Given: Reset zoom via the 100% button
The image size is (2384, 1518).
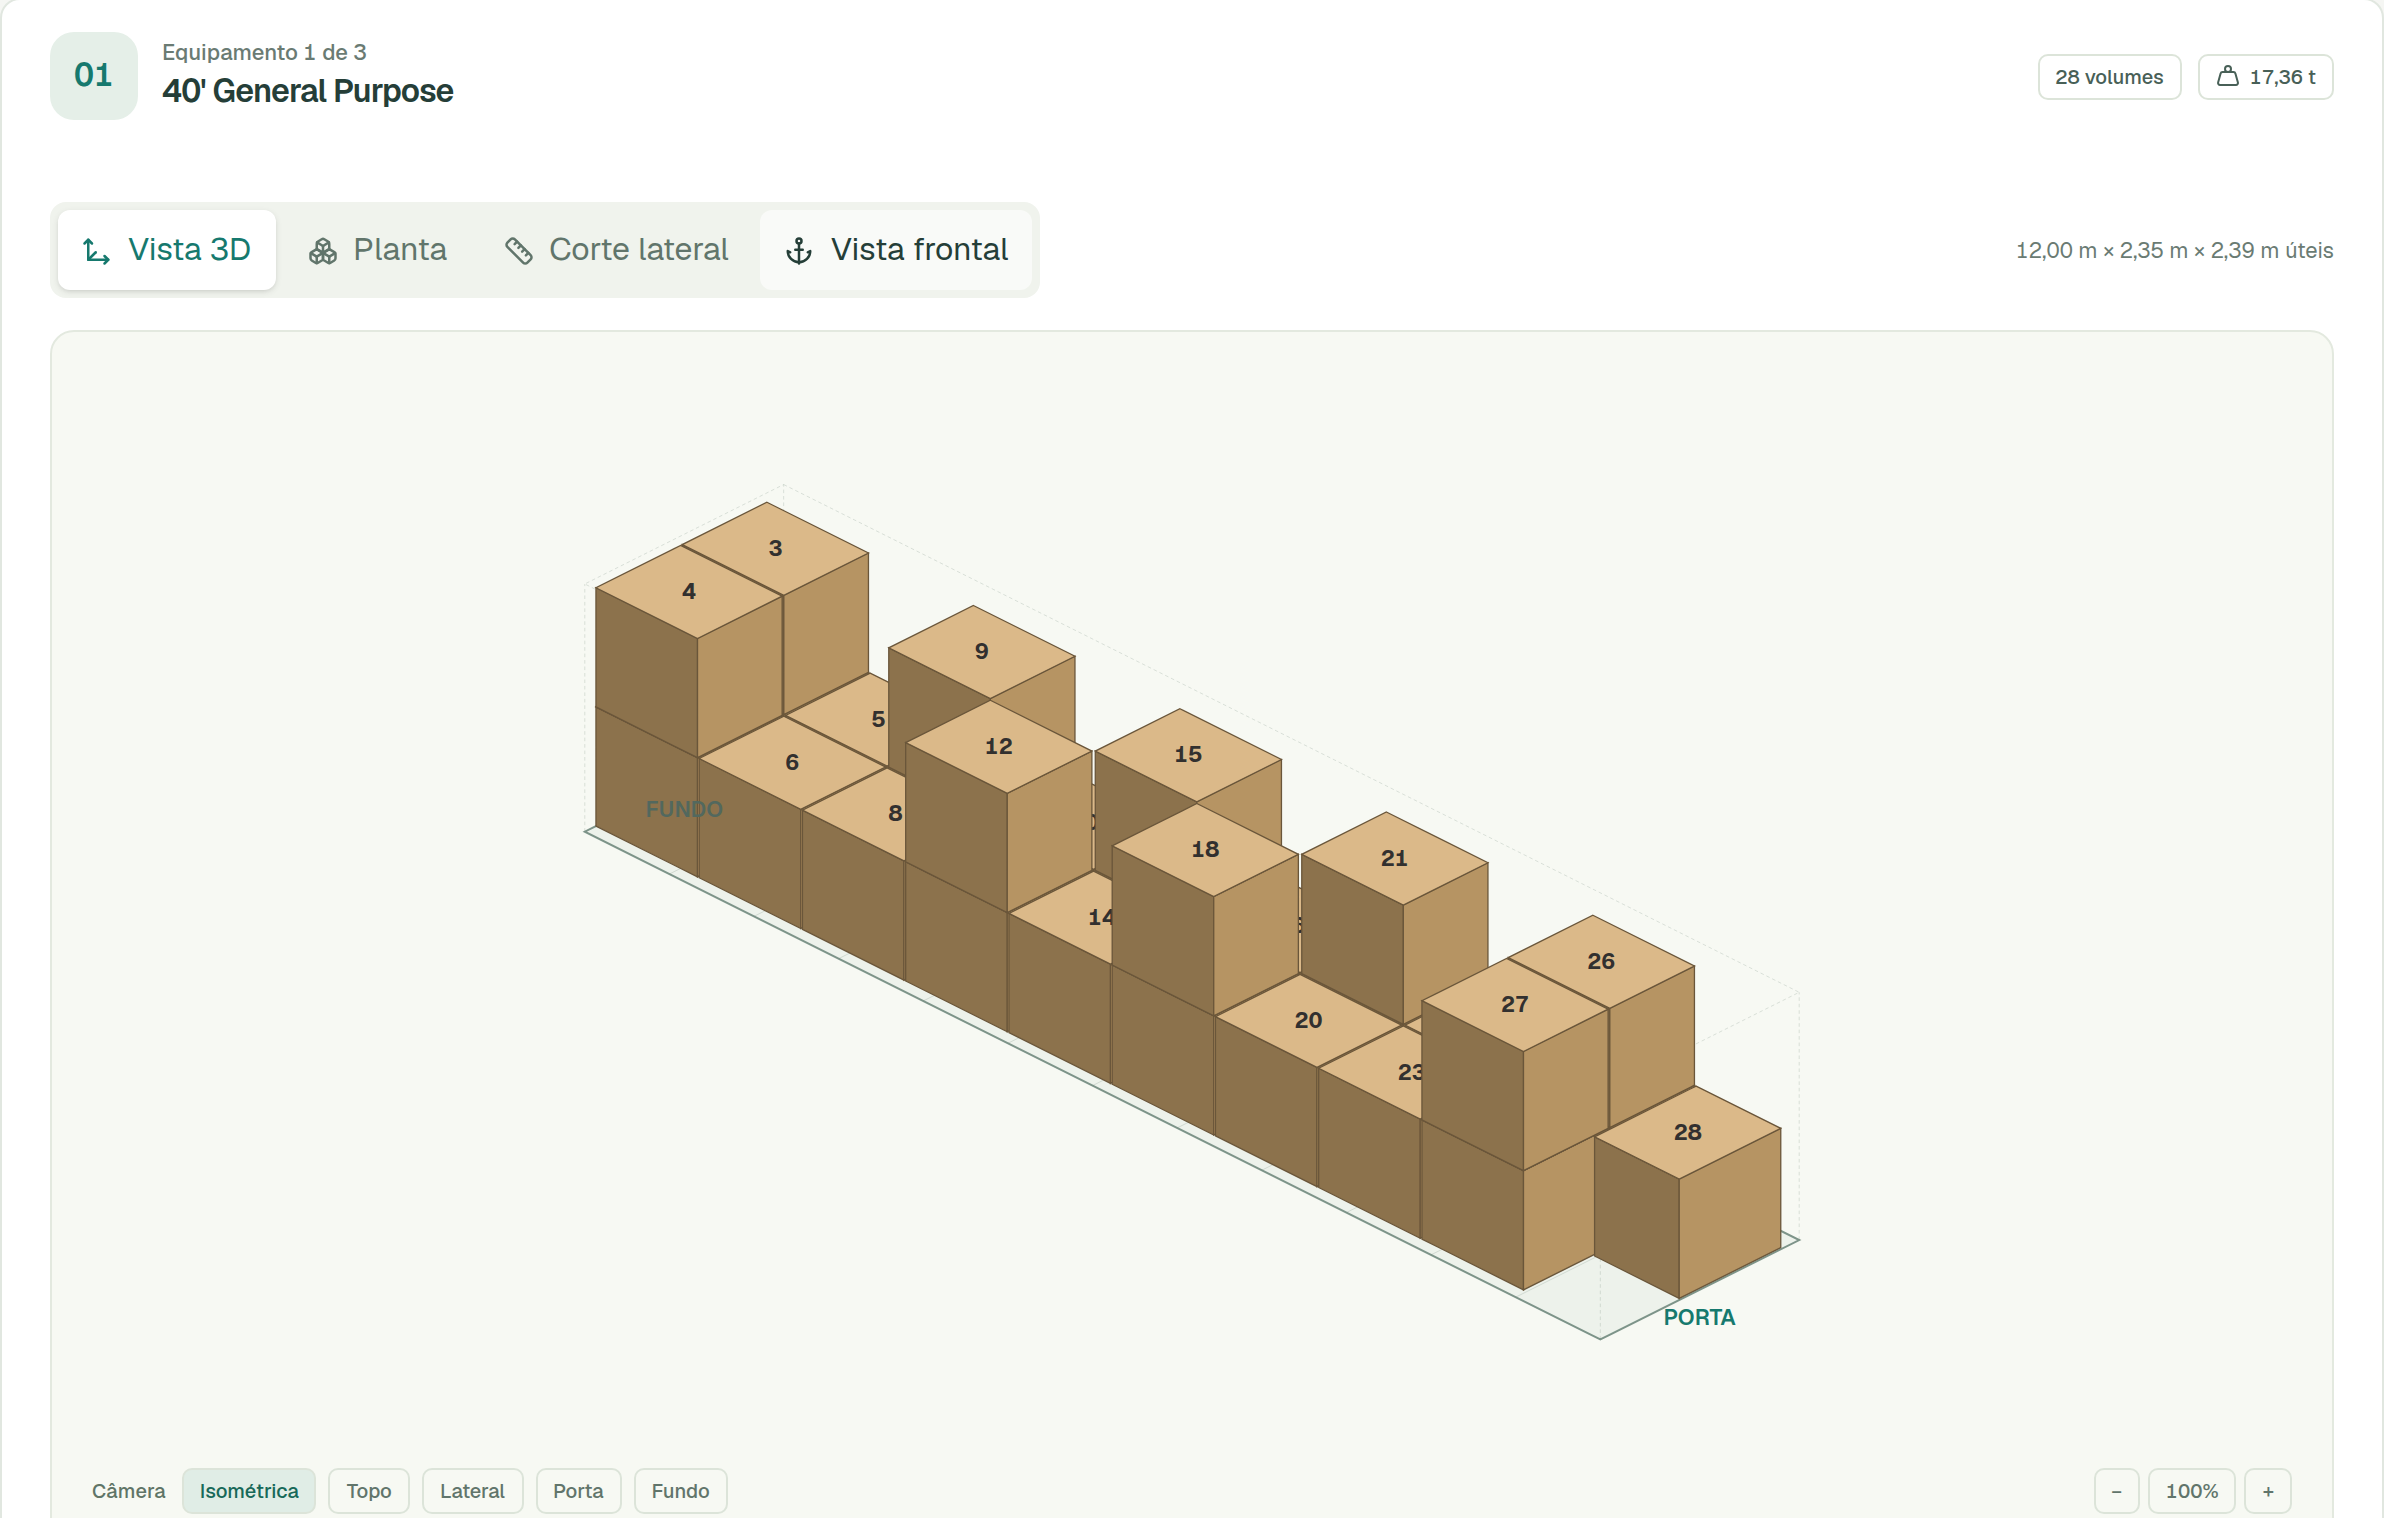Looking at the screenshot, I should pyautogui.click(x=2192, y=1490).
